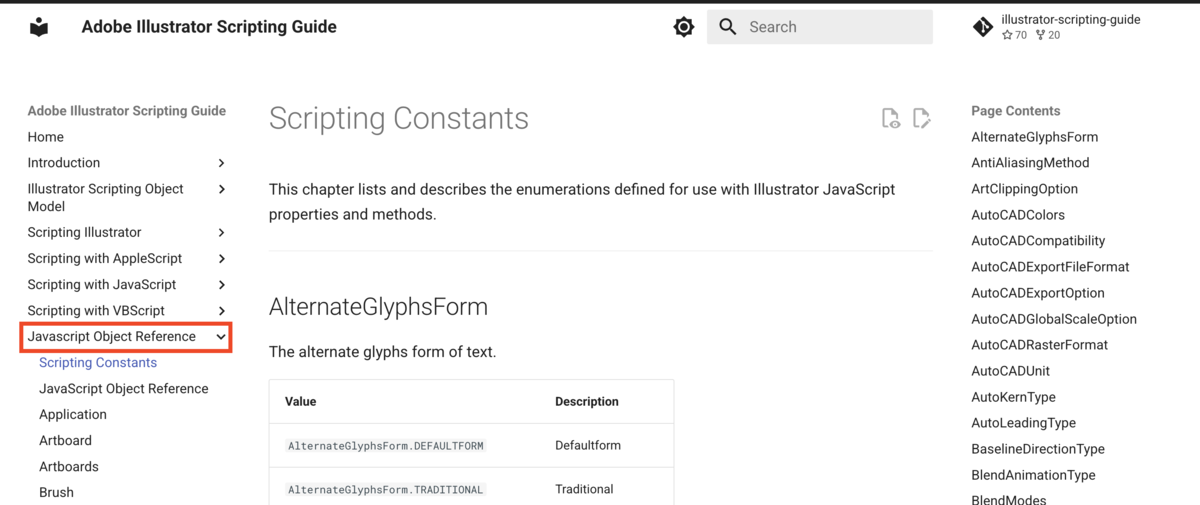The image size is (1200, 505).
Task: Click the star count icon
Action: [1007, 35]
